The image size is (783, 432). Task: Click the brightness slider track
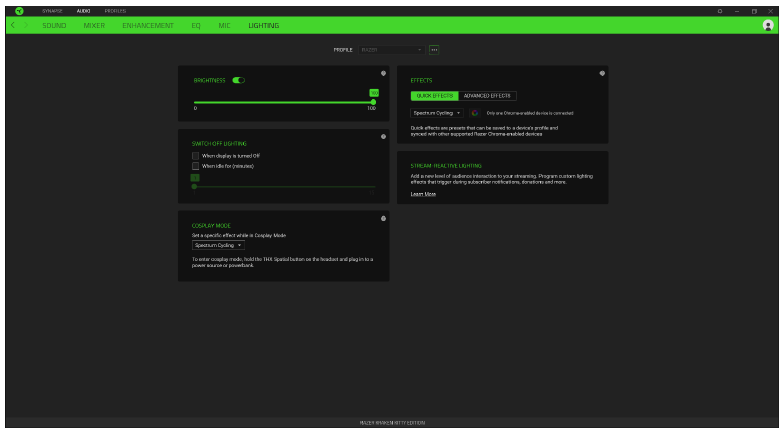pyautogui.click(x=284, y=102)
